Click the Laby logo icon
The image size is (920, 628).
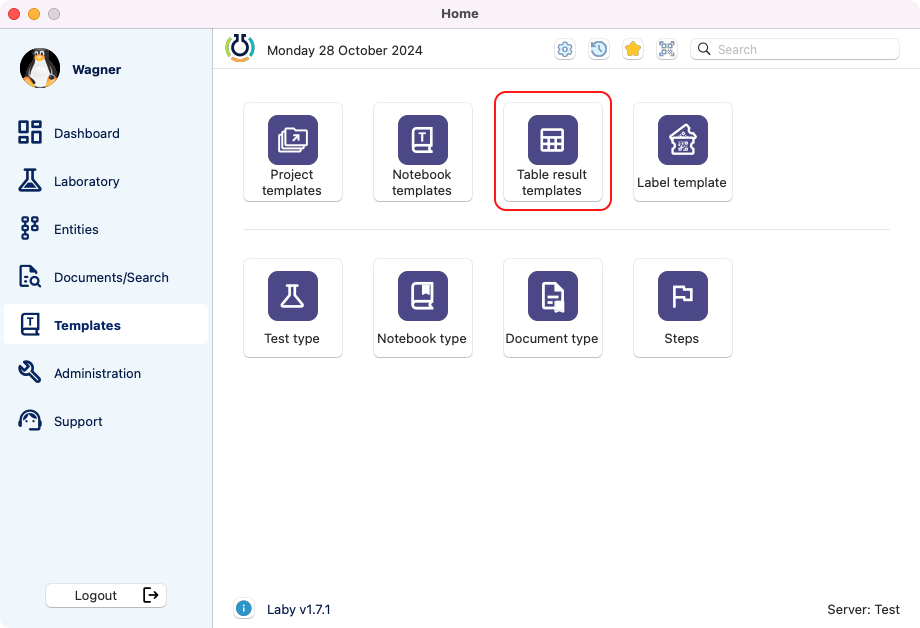click(240, 48)
